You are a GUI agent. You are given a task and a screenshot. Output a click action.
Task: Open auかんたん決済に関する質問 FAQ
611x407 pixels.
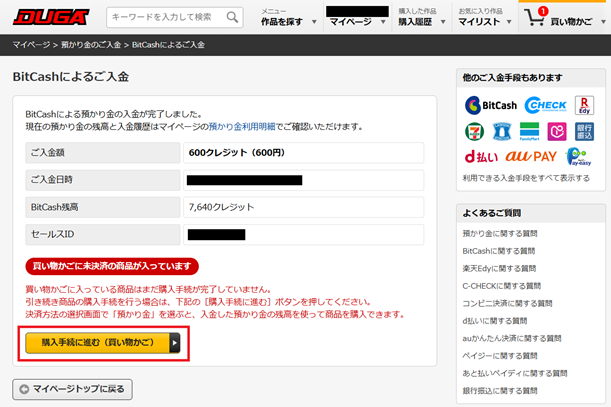[x=512, y=338]
